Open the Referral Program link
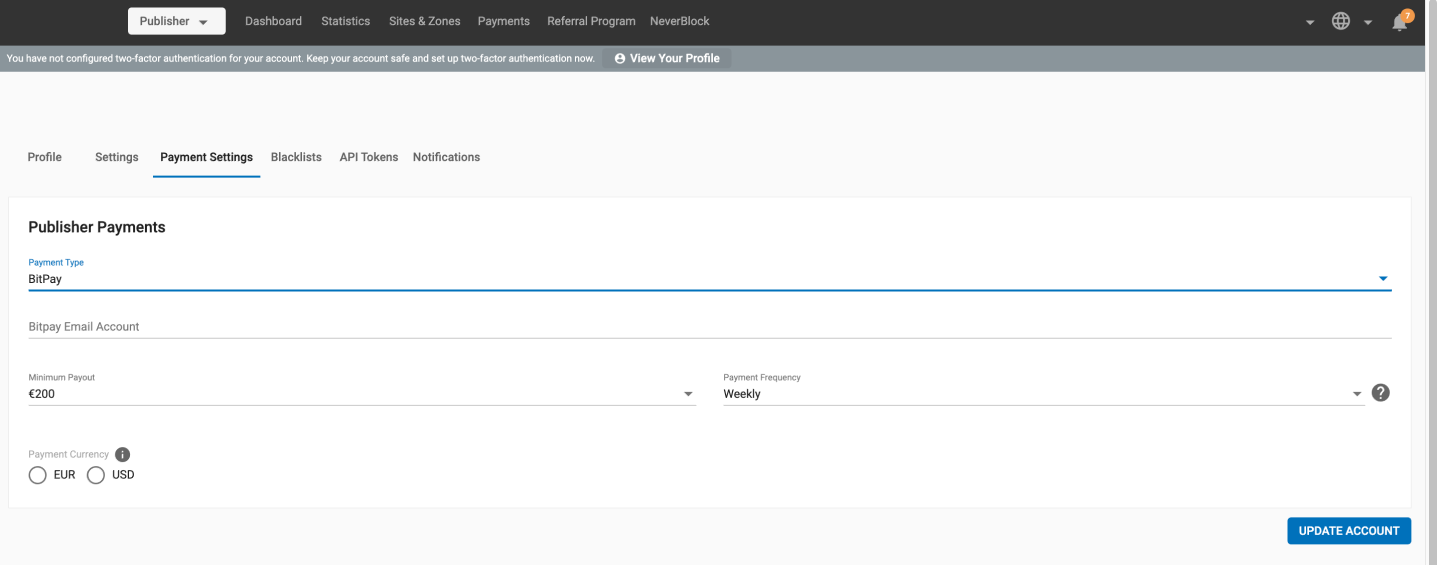The height and width of the screenshot is (565, 1437). (591, 21)
